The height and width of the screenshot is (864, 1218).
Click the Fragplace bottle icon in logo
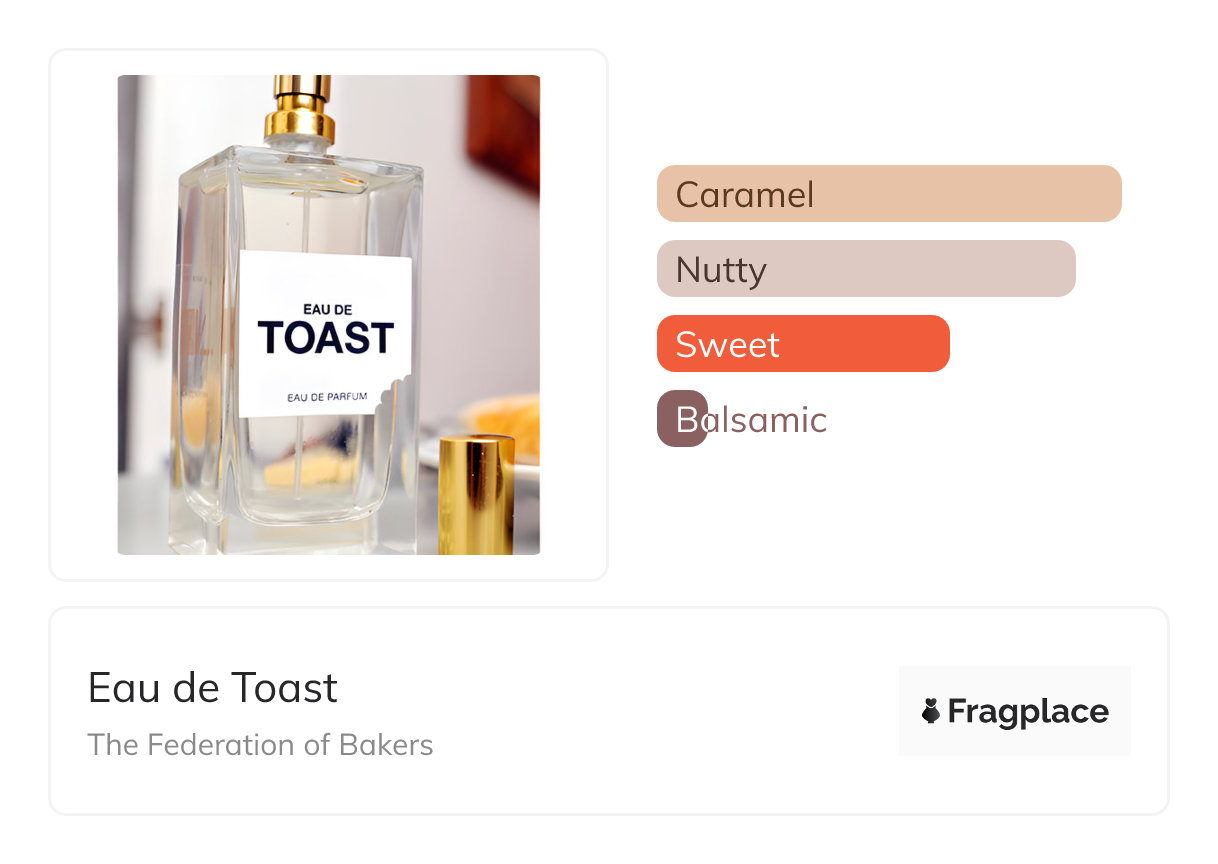coord(931,711)
